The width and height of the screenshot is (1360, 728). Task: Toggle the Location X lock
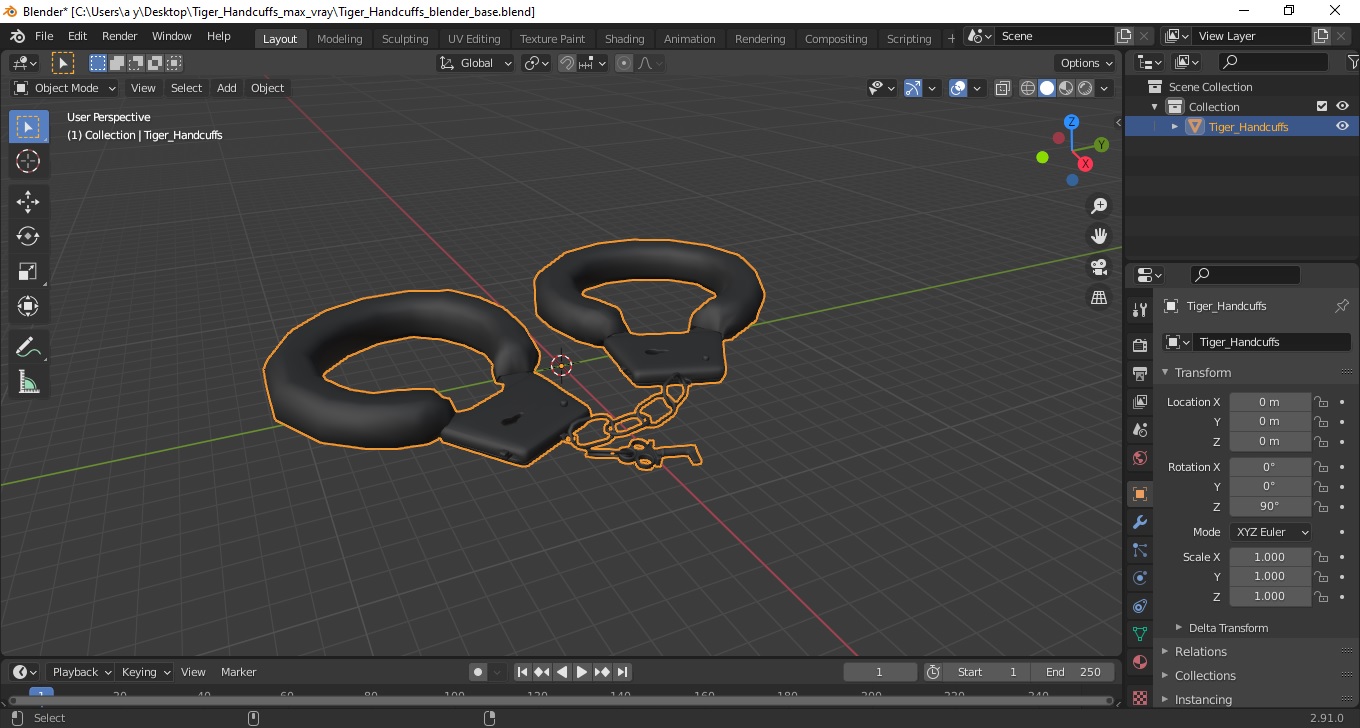(1321, 402)
